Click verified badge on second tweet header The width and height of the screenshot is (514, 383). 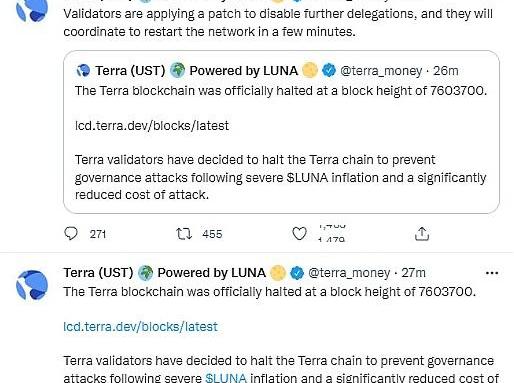(x=297, y=273)
